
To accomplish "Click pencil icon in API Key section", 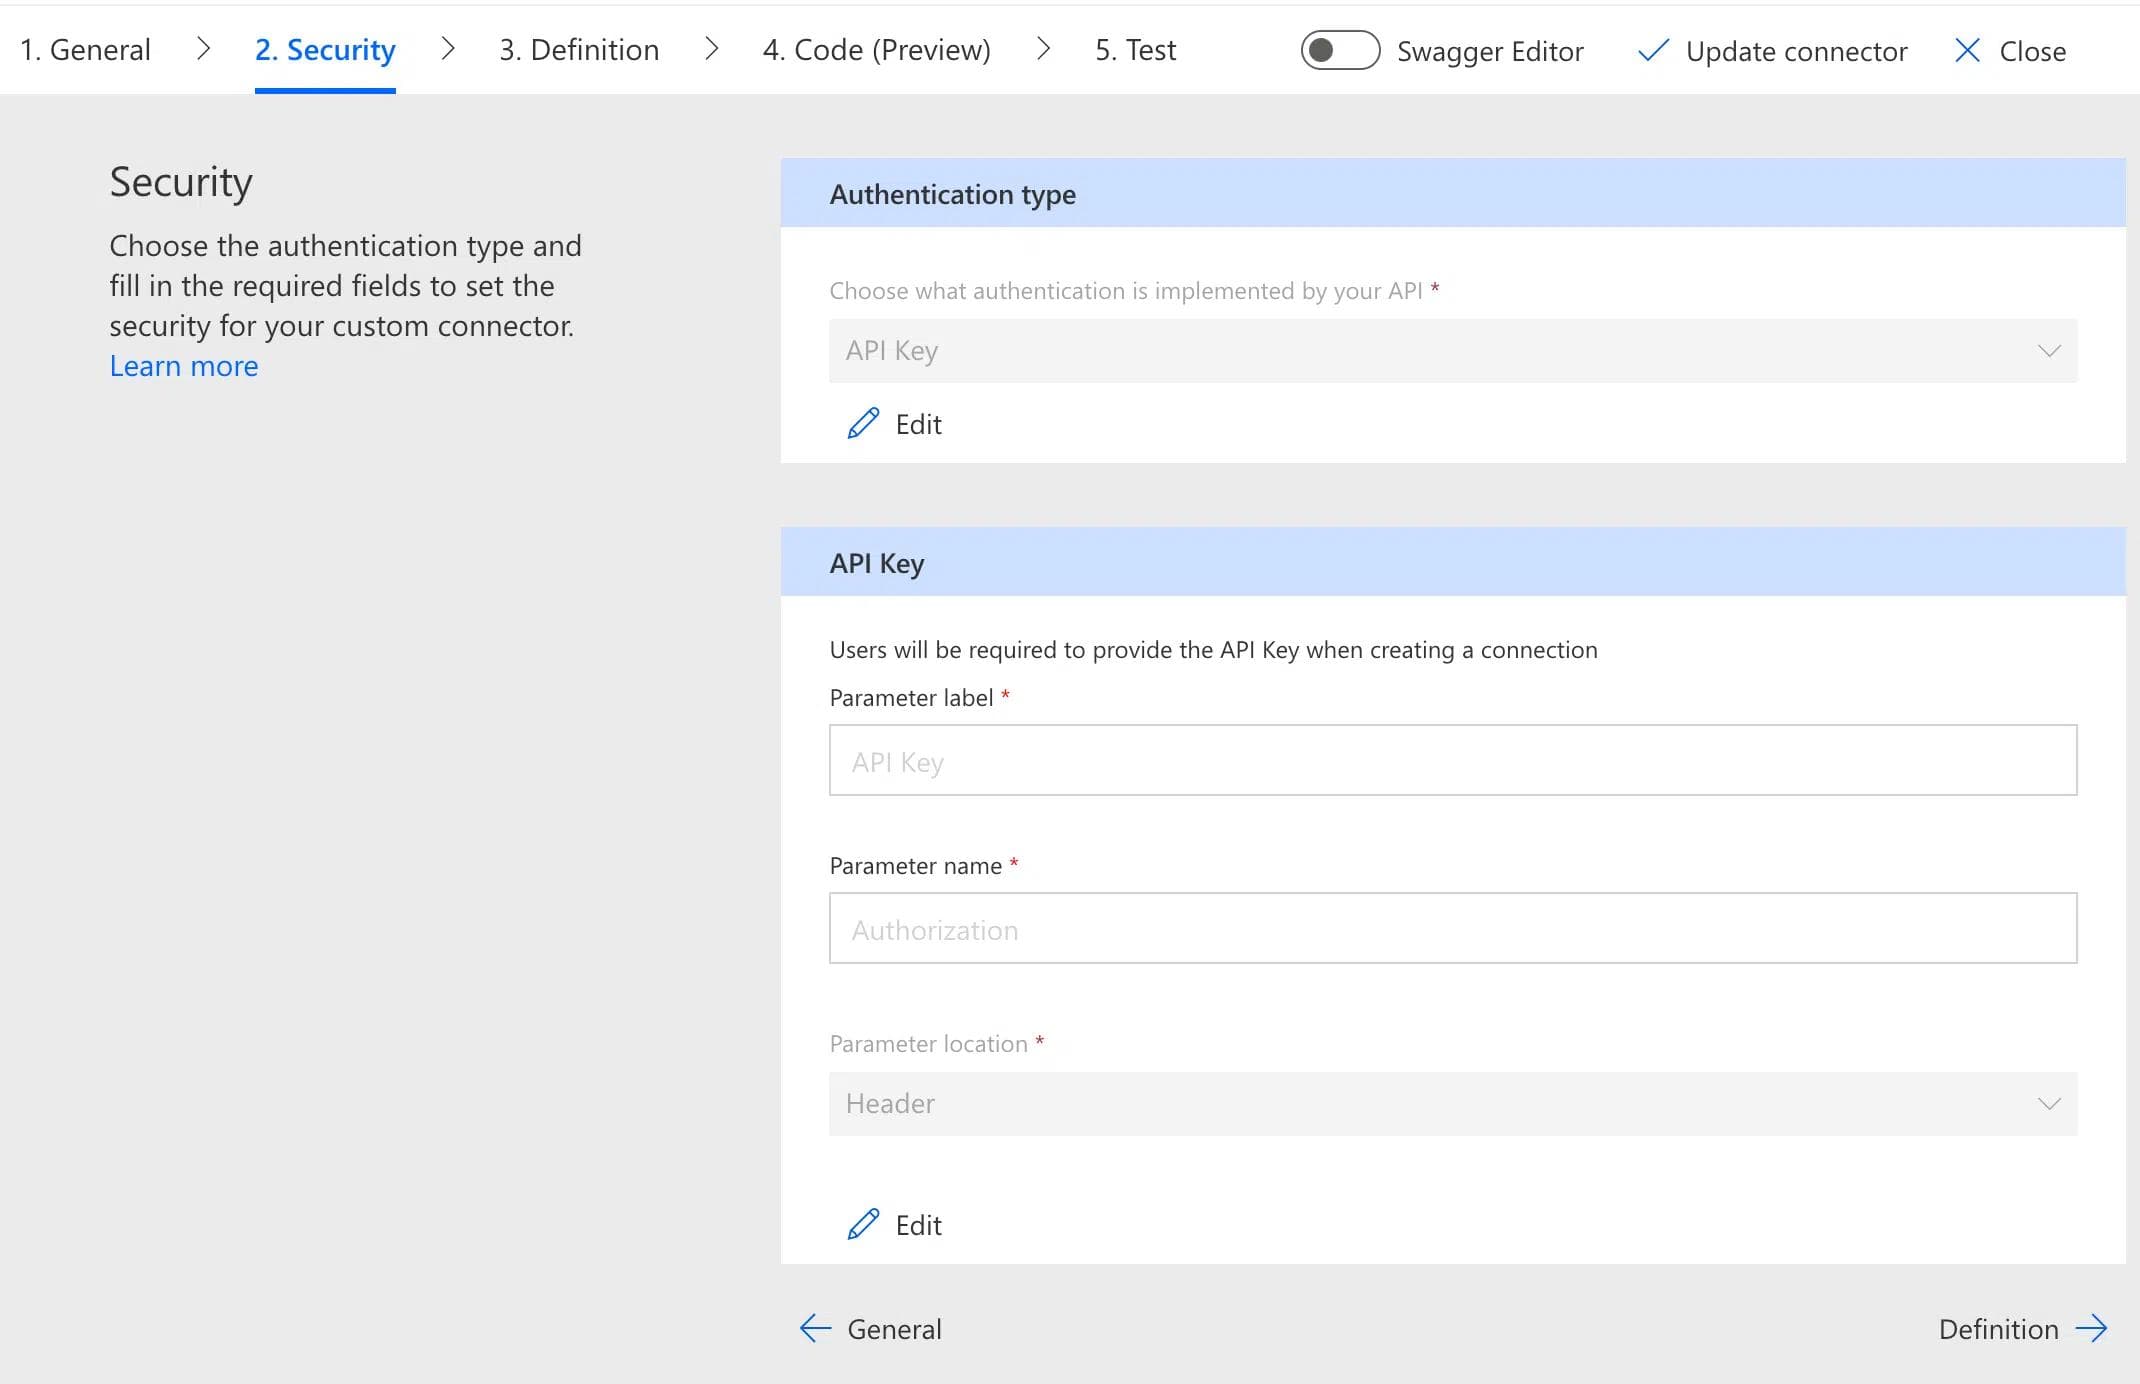I will (x=863, y=1225).
